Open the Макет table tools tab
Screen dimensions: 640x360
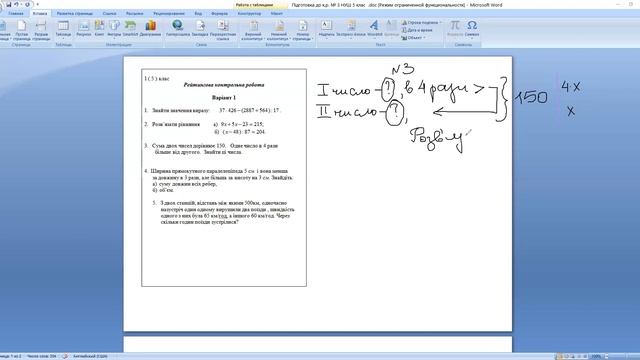click(x=277, y=13)
